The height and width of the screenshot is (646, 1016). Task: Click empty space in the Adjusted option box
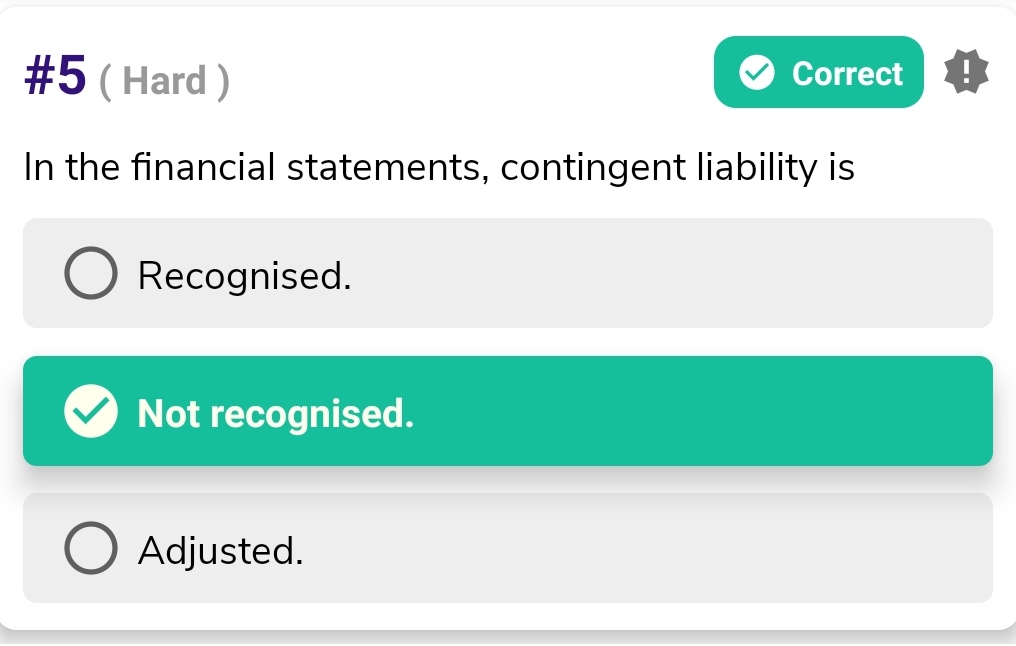coord(700,548)
